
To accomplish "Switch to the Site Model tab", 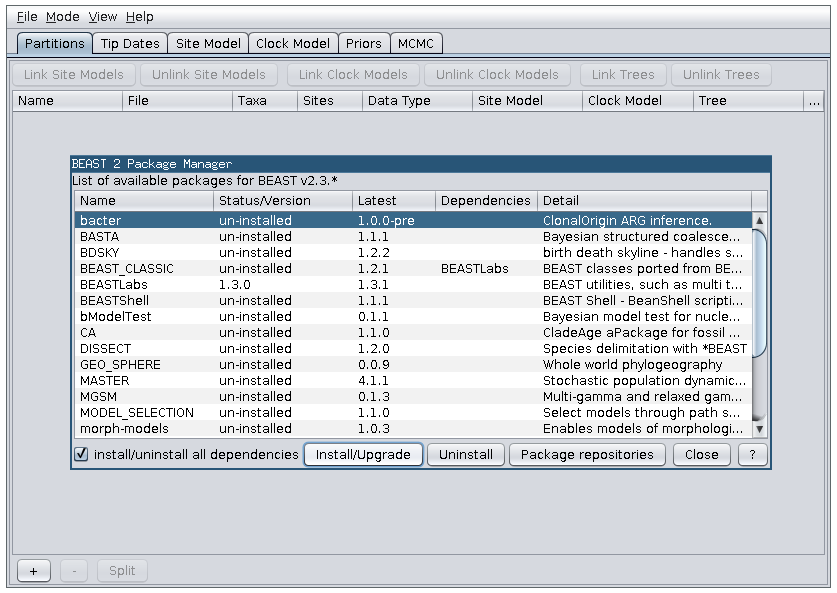I will coord(208,44).
